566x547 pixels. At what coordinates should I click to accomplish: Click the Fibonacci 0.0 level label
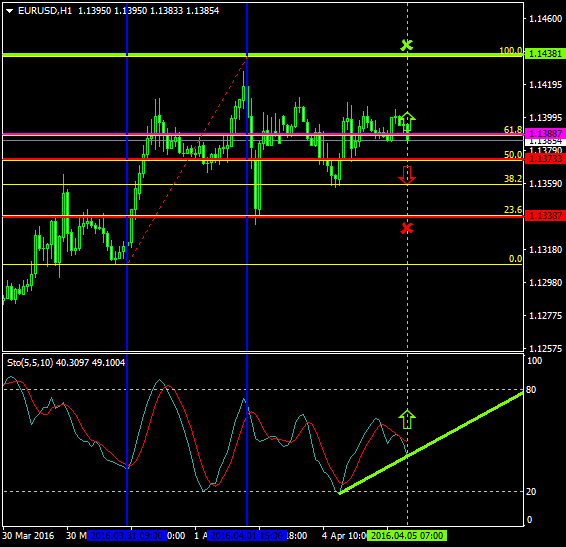(x=515, y=259)
